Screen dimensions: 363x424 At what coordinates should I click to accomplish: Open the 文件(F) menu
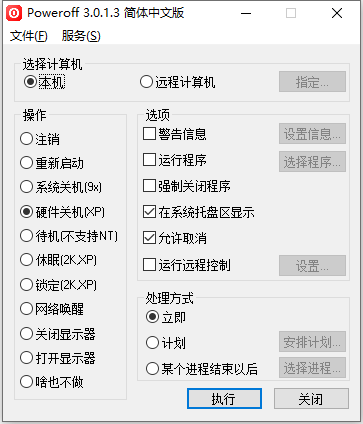point(29,36)
